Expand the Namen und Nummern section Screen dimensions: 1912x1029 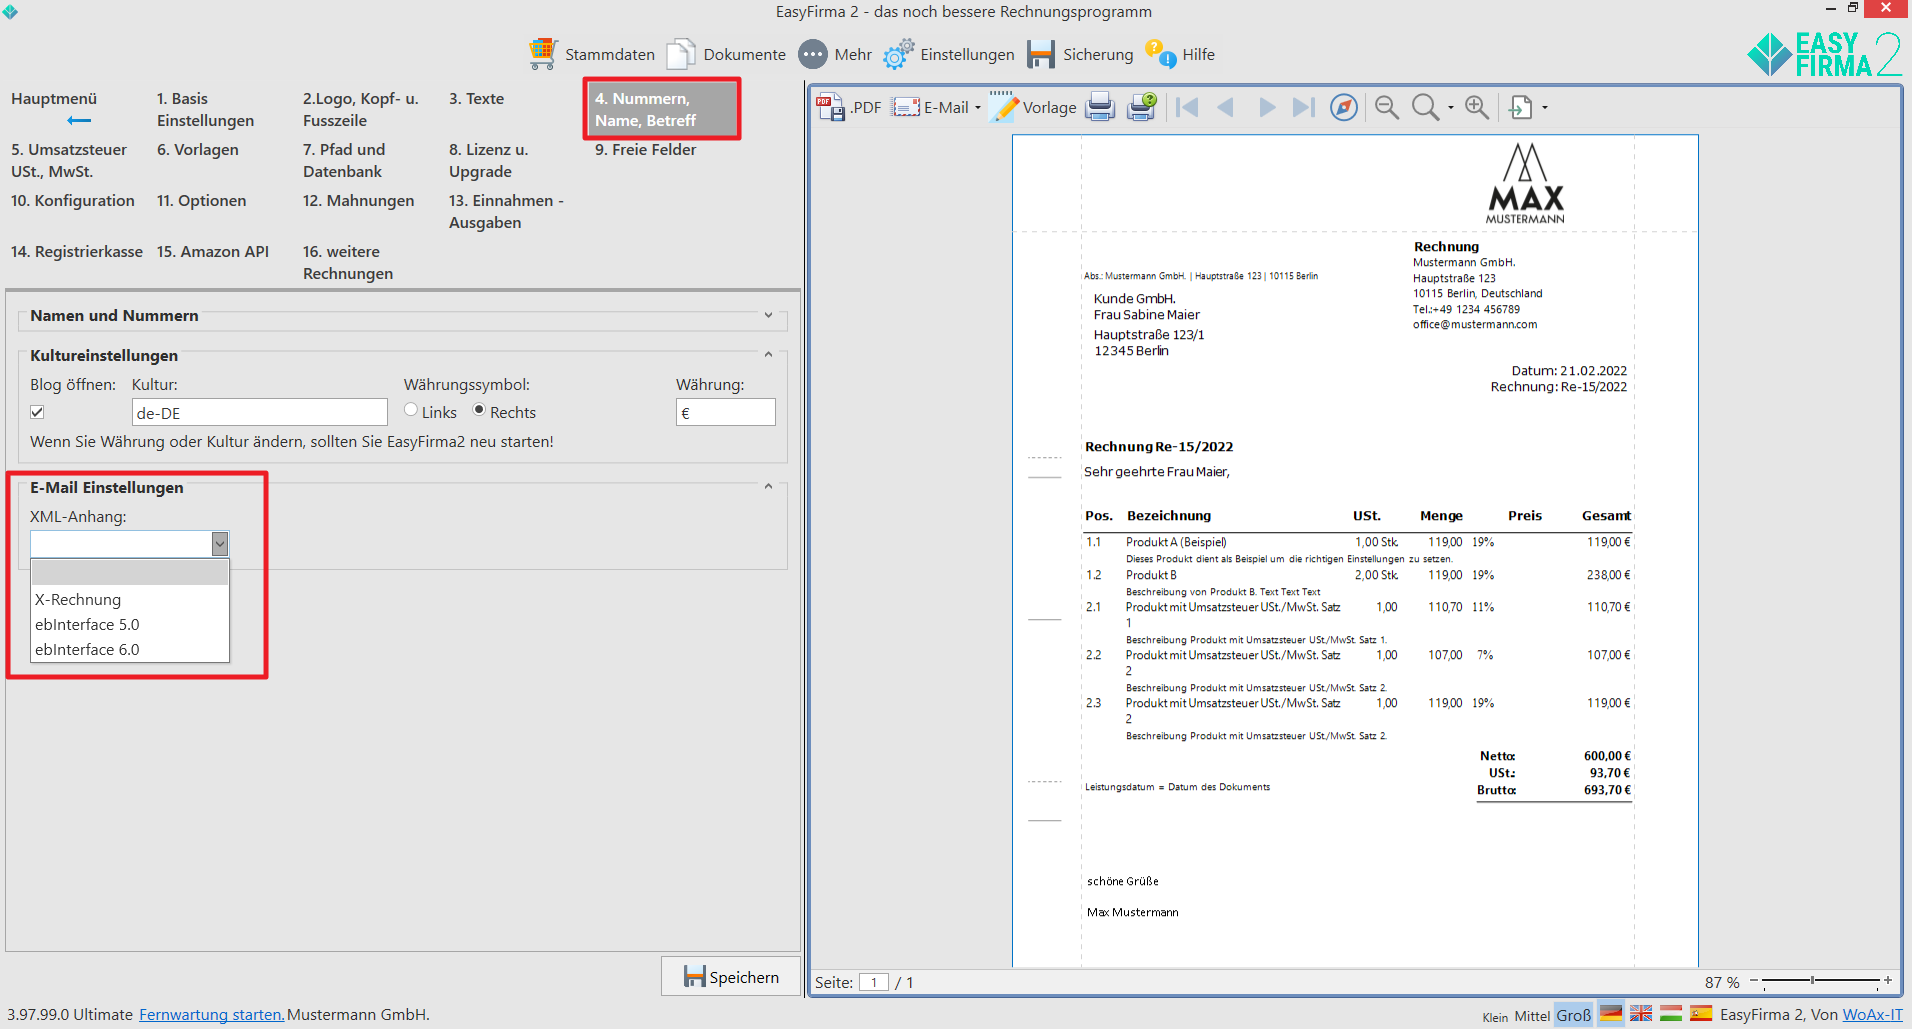(x=768, y=315)
